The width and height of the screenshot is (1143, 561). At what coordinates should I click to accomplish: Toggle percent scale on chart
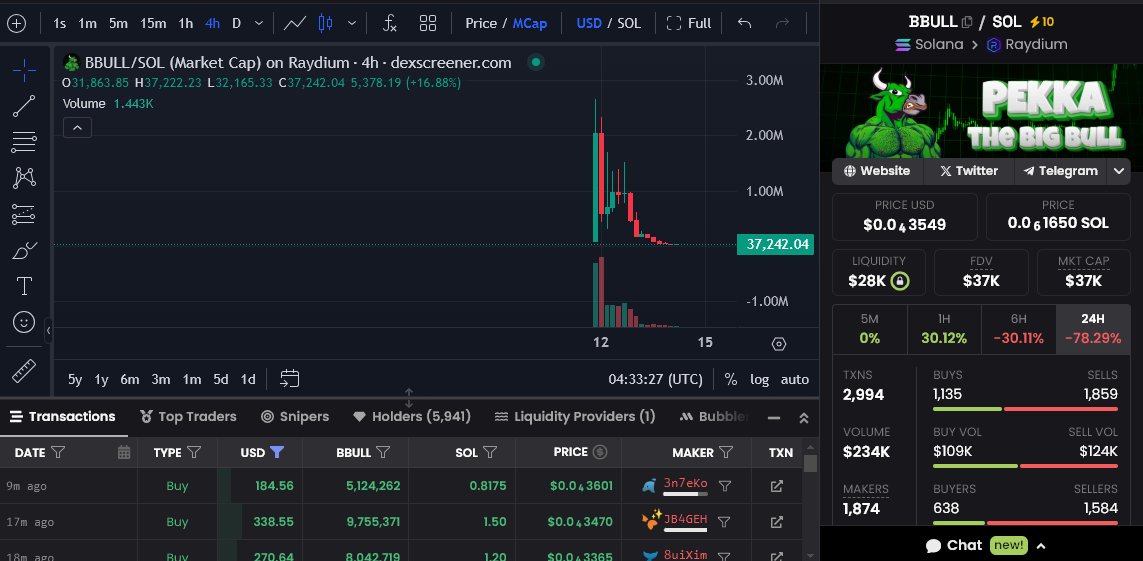pyautogui.click(x=730, y=379)
